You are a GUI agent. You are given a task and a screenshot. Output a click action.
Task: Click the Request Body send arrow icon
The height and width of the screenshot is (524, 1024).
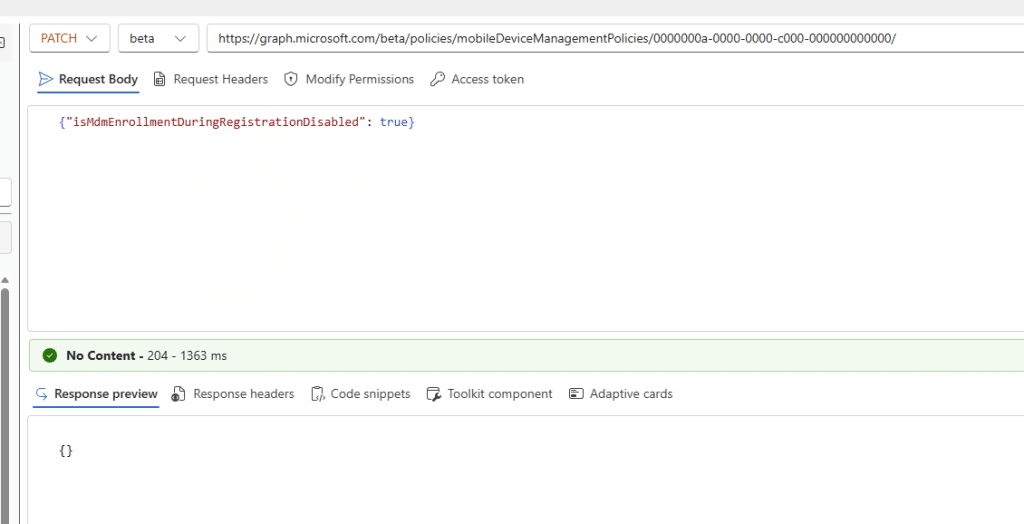coord(45,79)
